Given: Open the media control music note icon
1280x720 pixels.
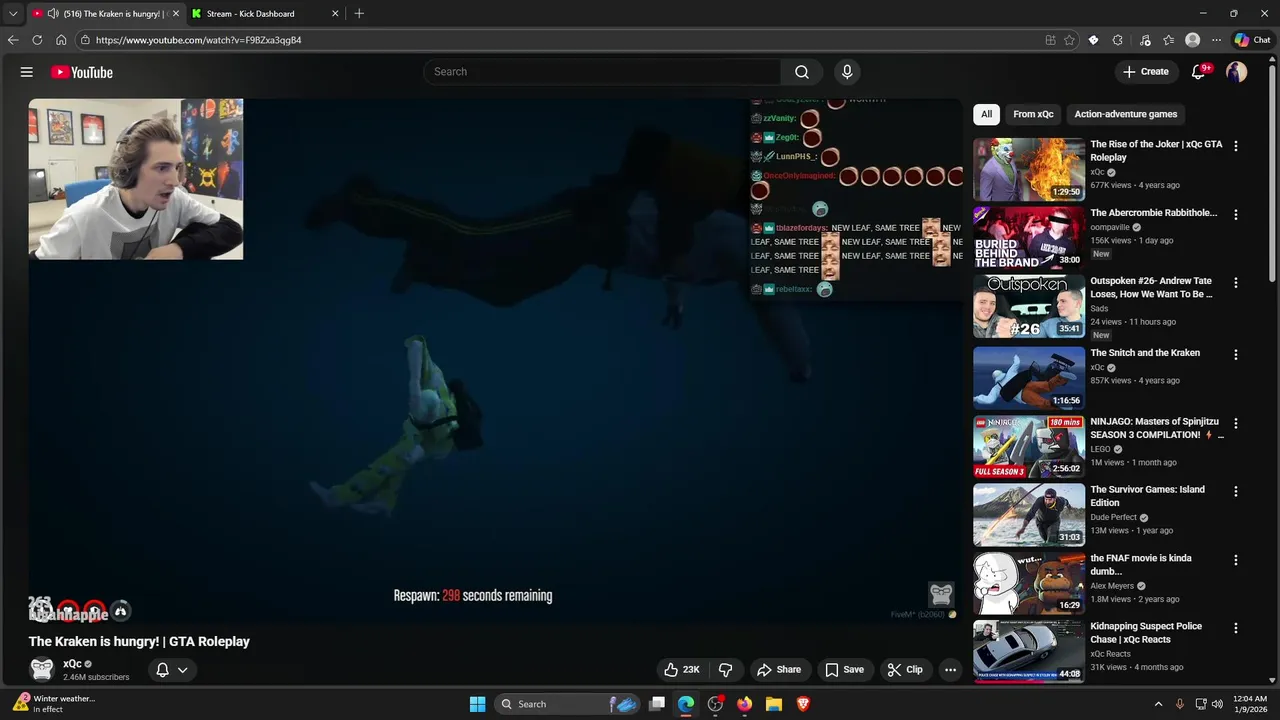Looking at the screenshot, I should (1144, 40).
